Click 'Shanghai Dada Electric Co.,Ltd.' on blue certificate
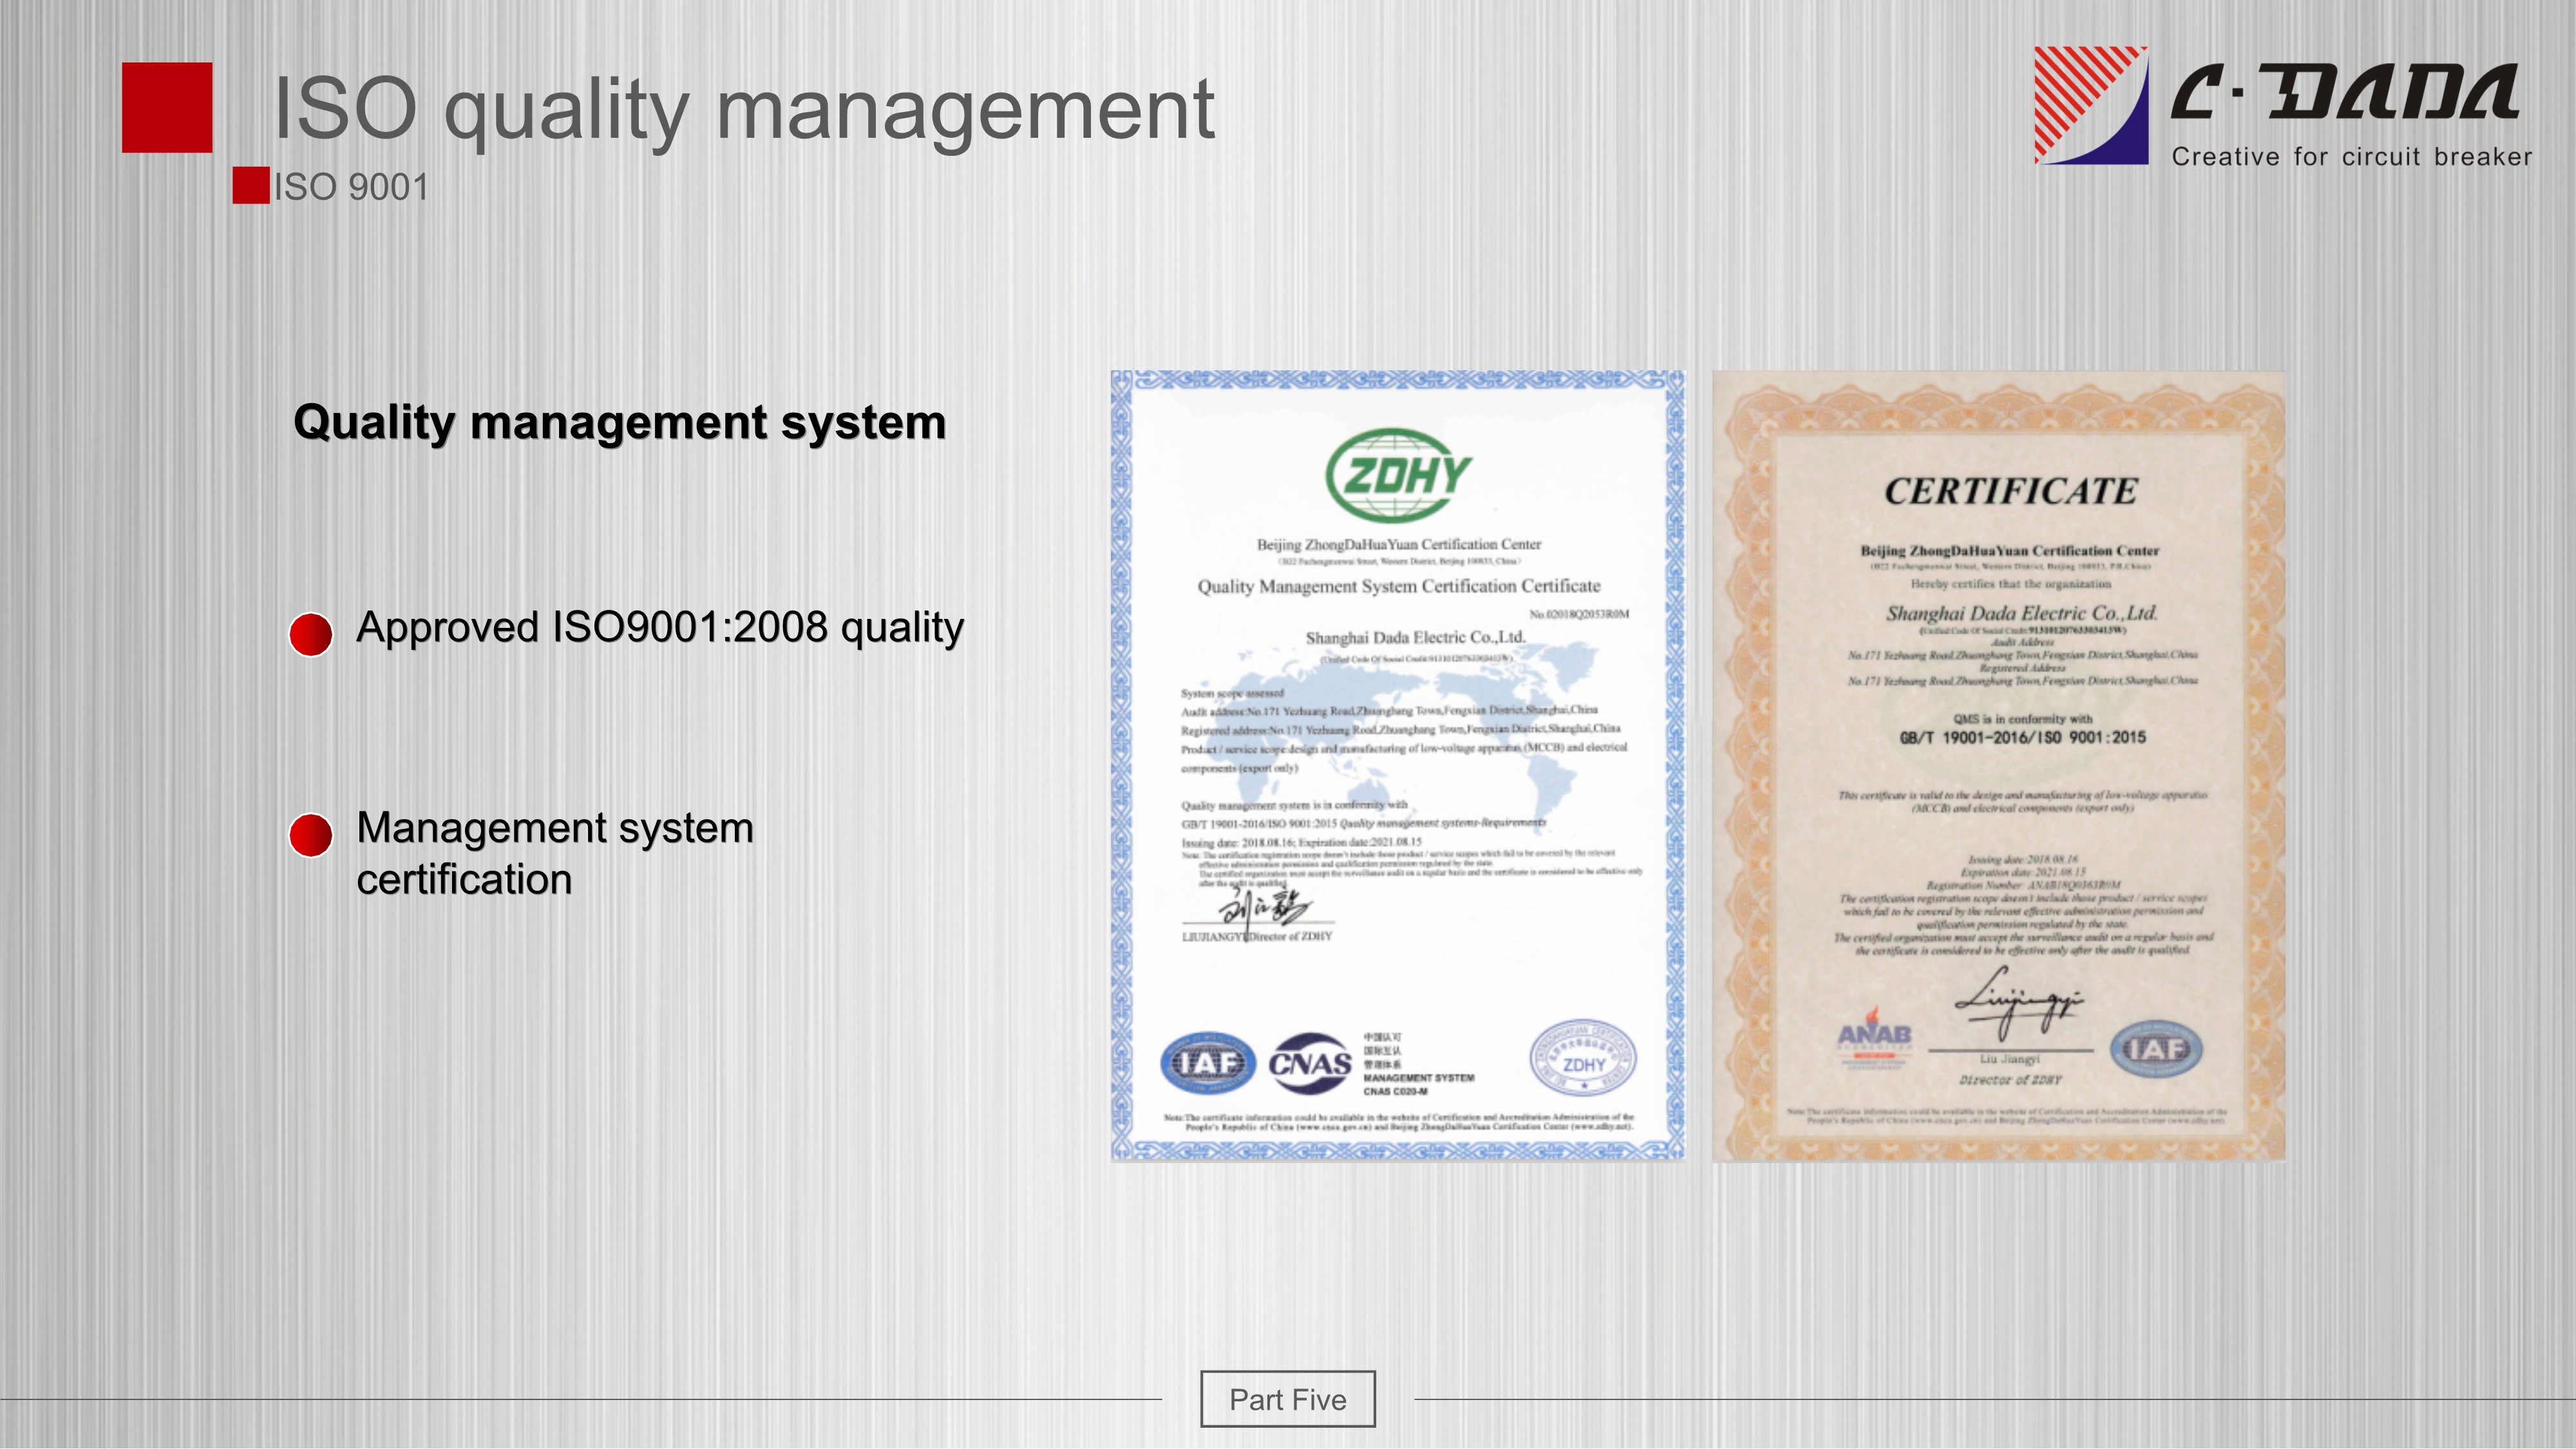2576x1449 pixels. point(1415,638)
